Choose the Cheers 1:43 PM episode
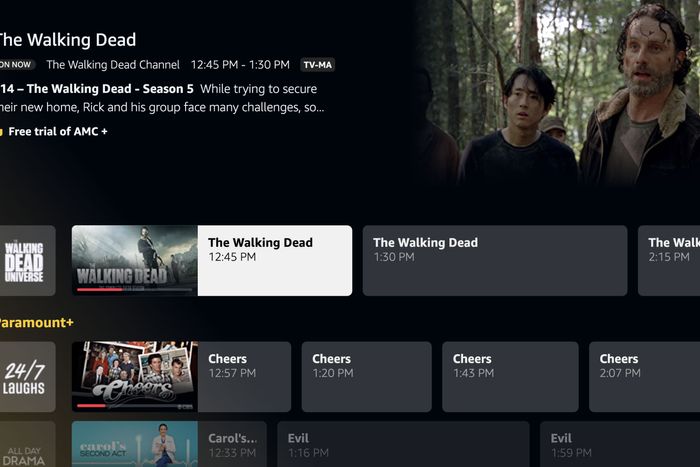Viewport: 700px width, 467px height. click(x=510, y=377)
